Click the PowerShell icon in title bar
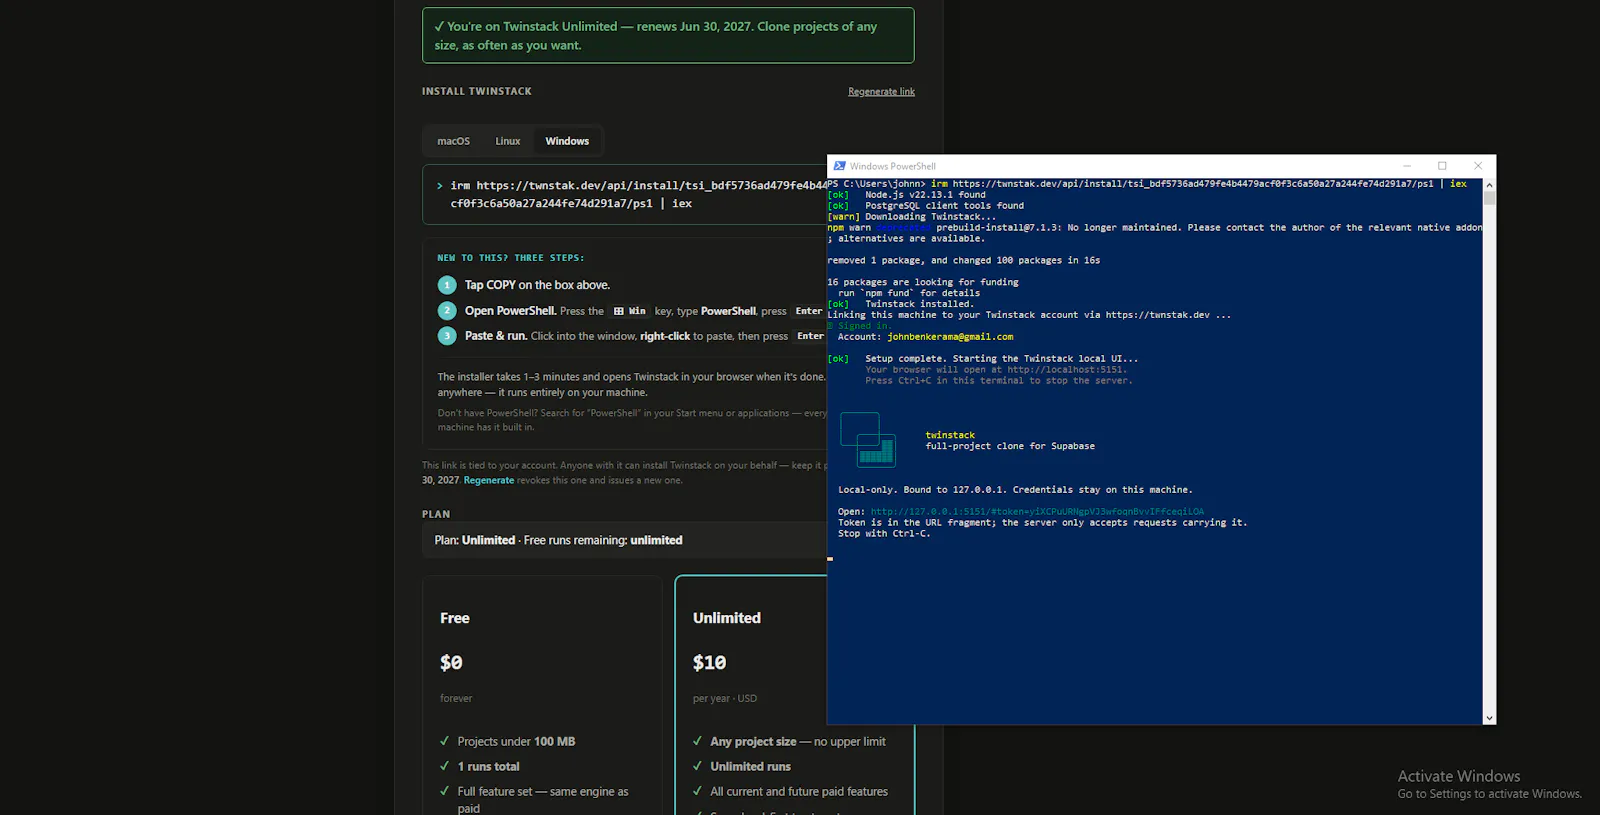This screenshot has width=1600, height=815. (x=839, y=166)
